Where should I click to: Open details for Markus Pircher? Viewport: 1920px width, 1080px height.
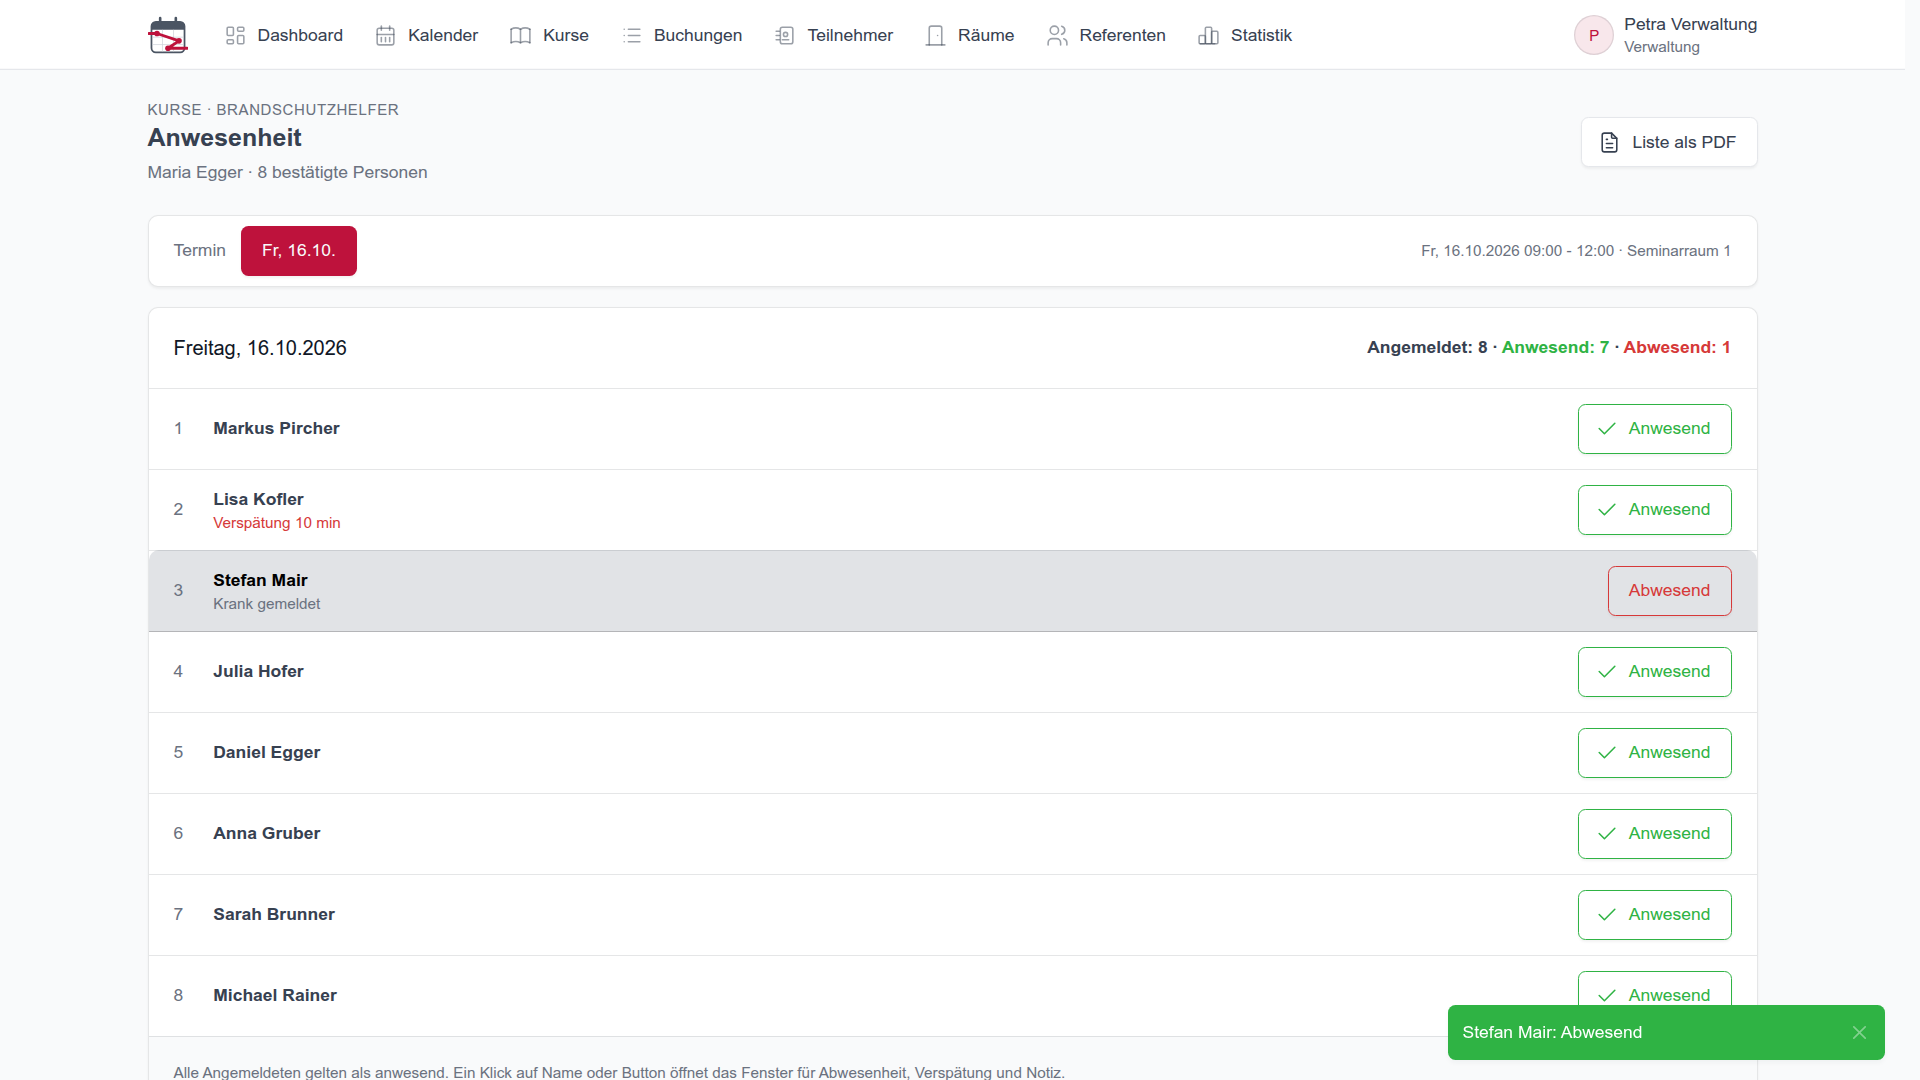click(276, 428)
